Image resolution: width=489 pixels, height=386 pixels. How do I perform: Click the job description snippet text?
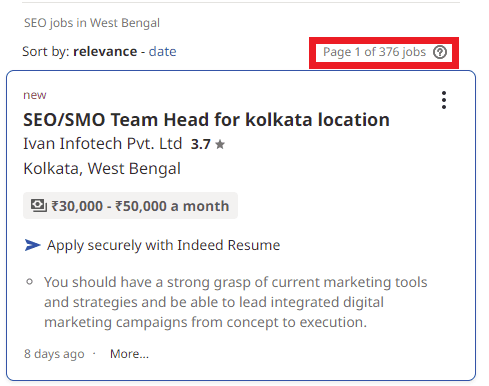pos(236,302)
